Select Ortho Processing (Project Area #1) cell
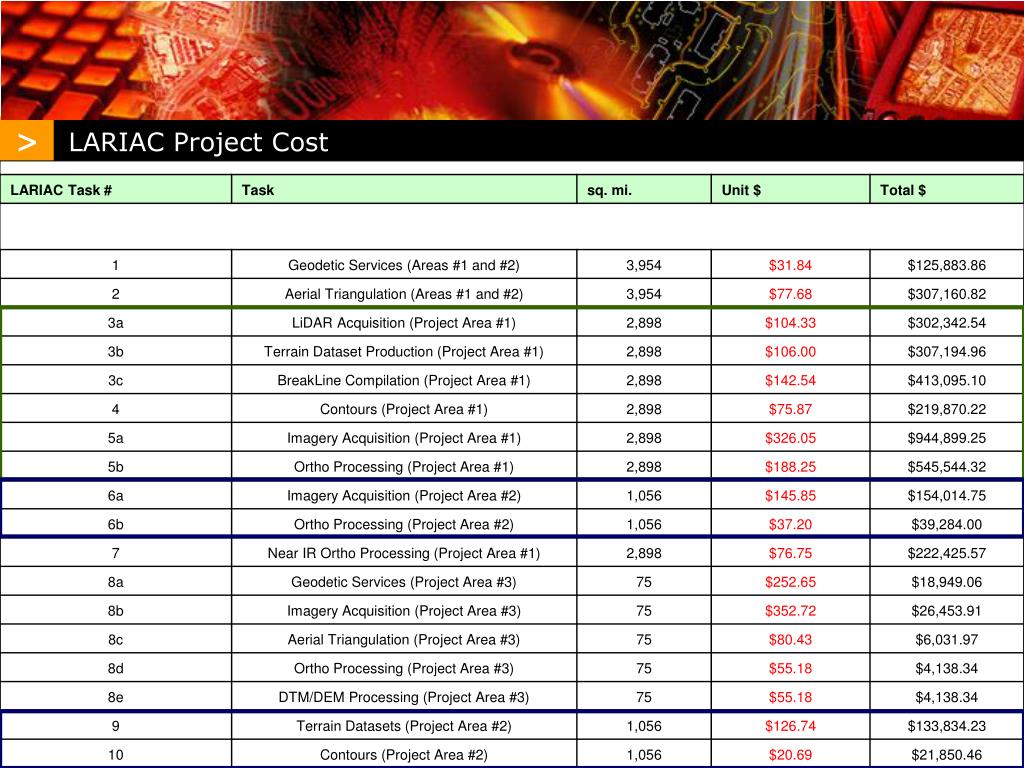Viewport: 1024px width, 768px height. pos(404,466)
